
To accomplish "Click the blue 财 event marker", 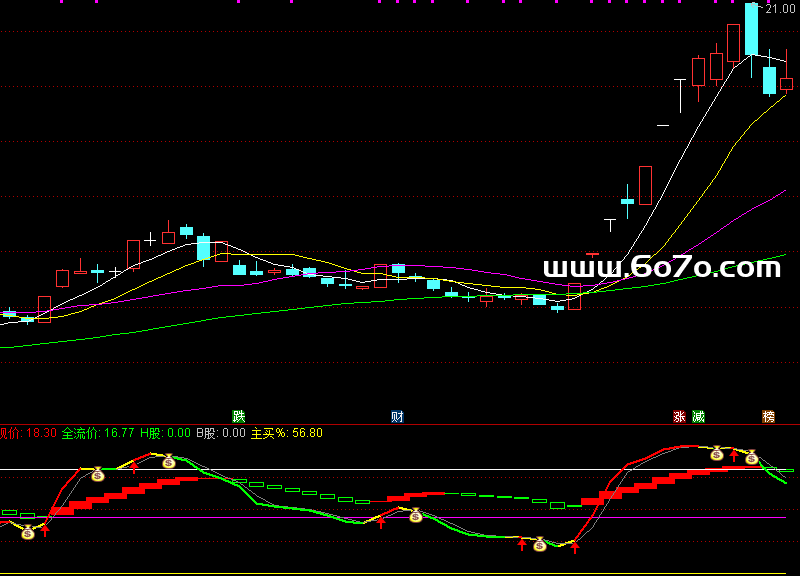I will pos(397,416).
